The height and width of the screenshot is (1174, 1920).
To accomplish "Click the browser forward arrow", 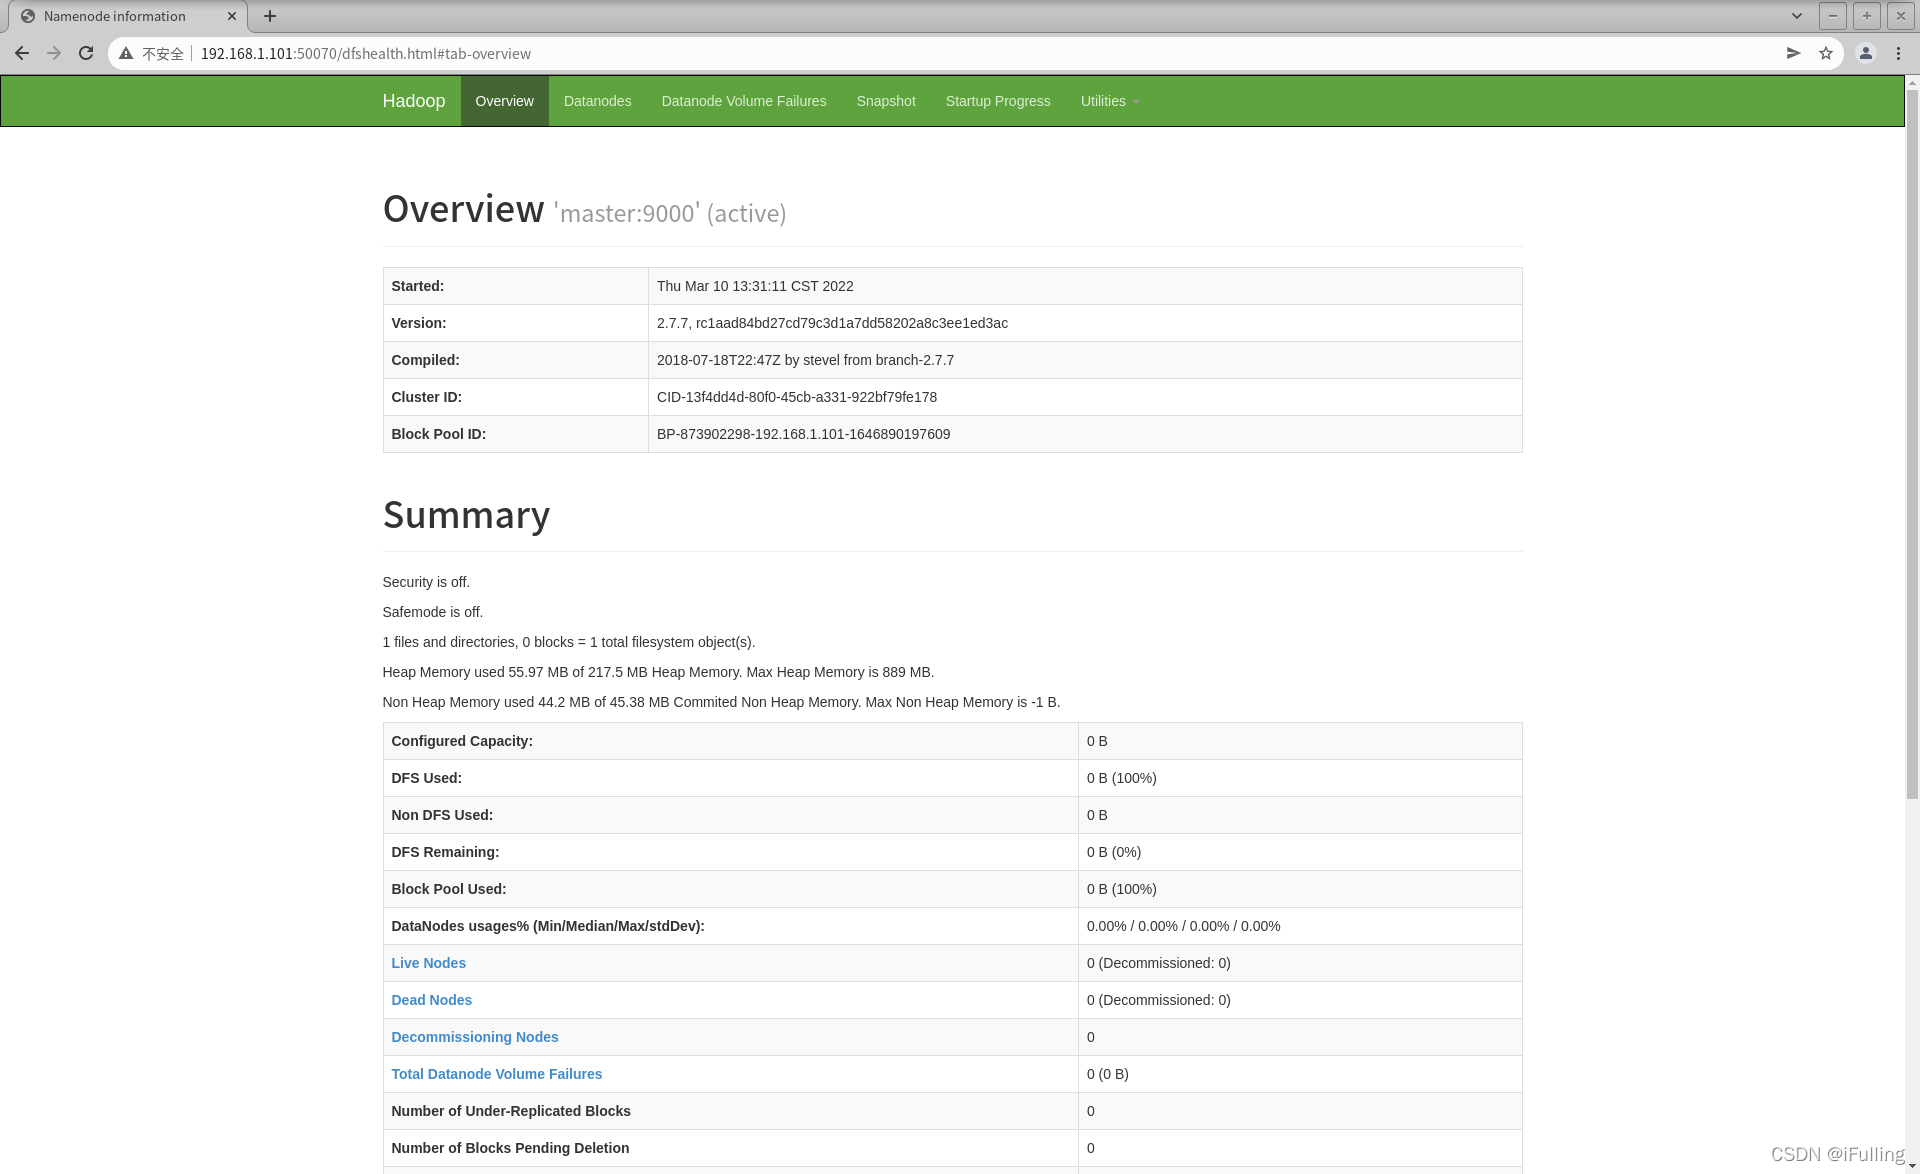I will [54, 53].
